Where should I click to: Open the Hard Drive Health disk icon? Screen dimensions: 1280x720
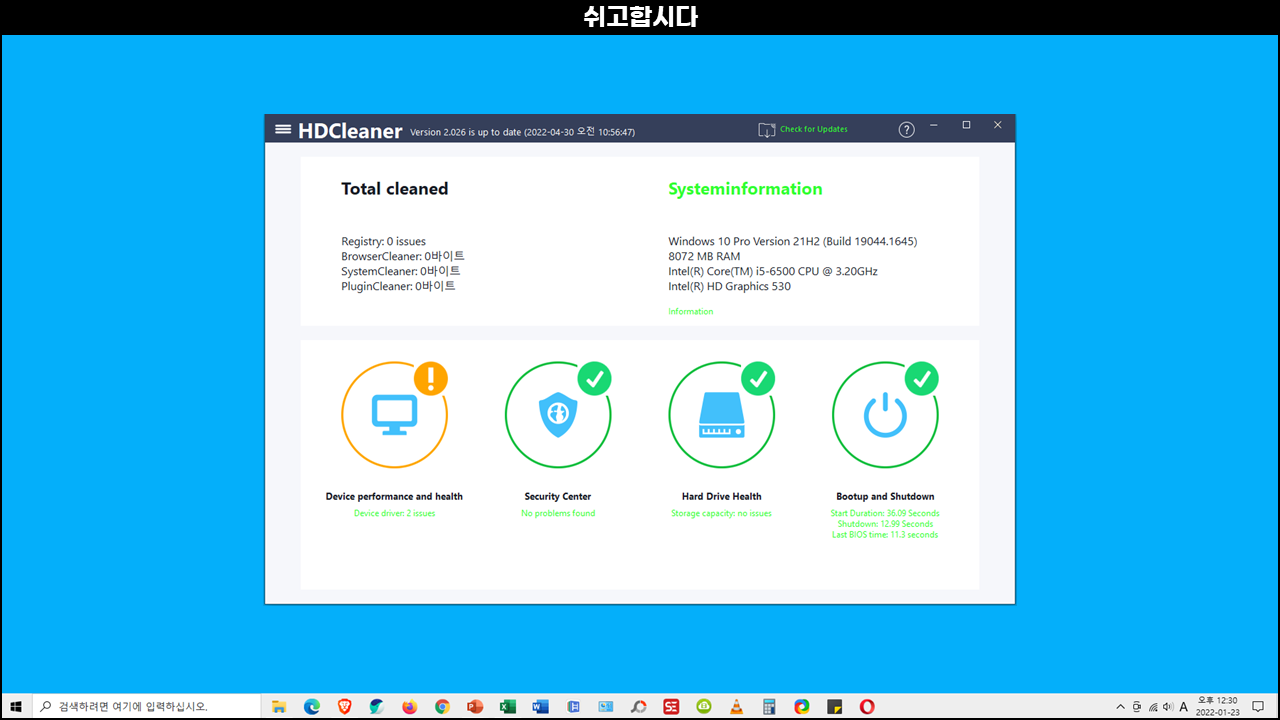tap(722, 414)
